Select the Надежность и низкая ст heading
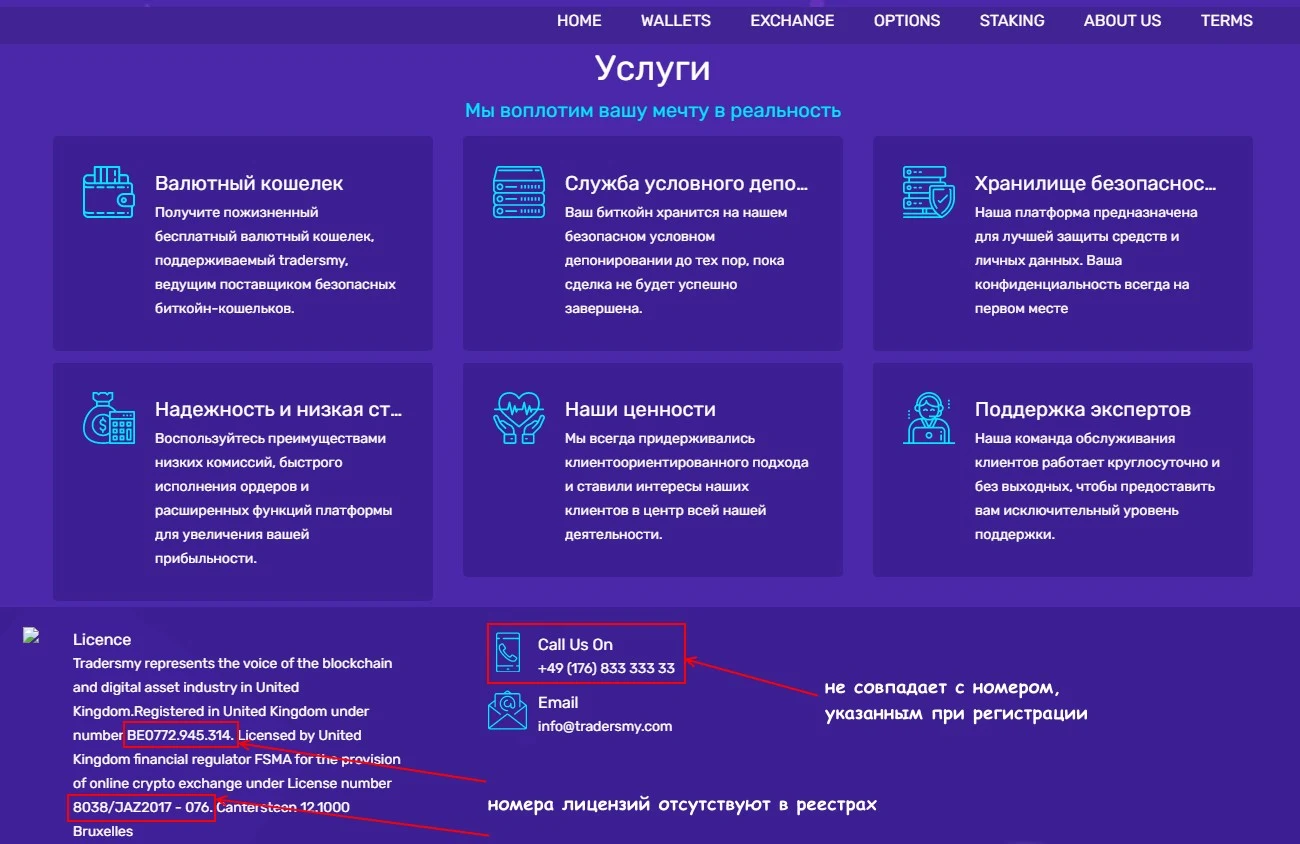 279,409
